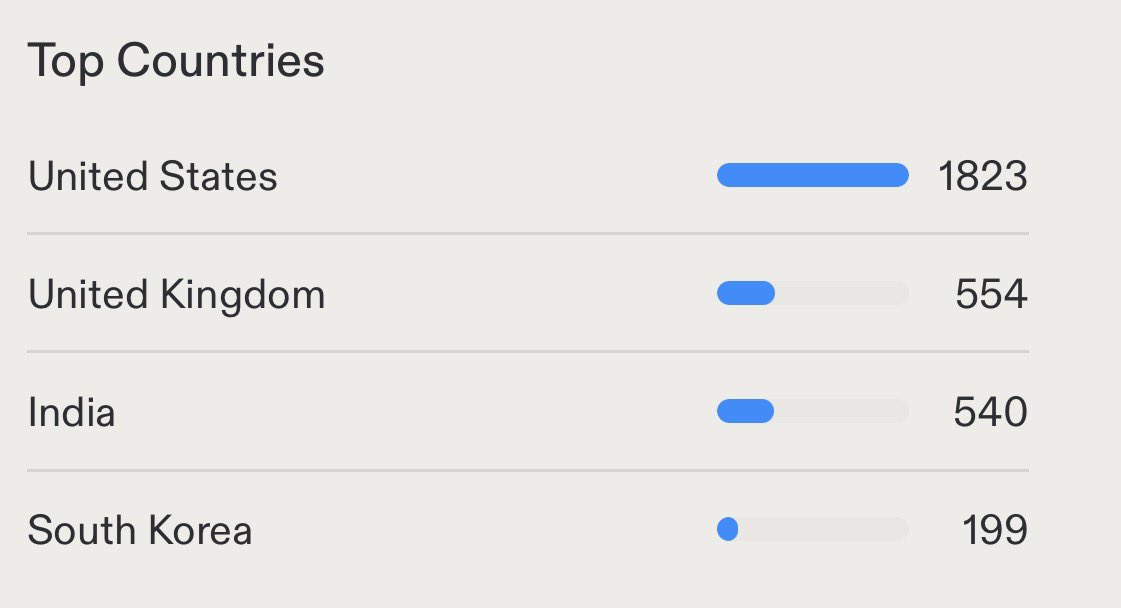Click the divider line below India
Screen dimensions: 1121x608
(x=528, y=470)
